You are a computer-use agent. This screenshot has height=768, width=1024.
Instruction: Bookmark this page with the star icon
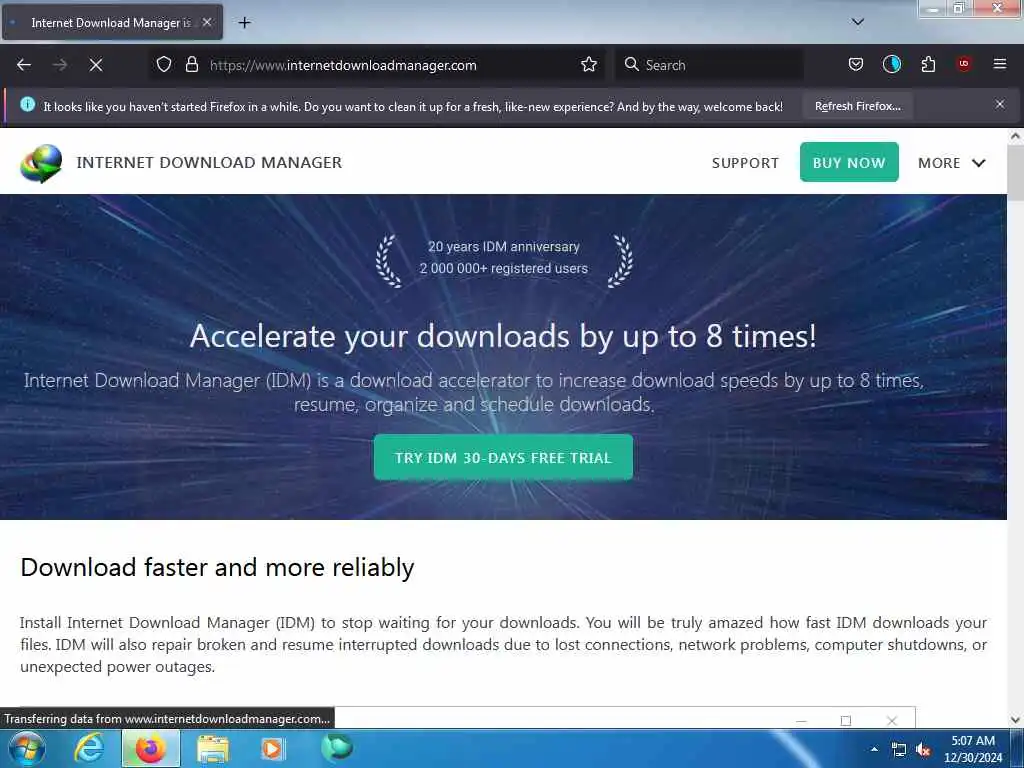[589, 65]
